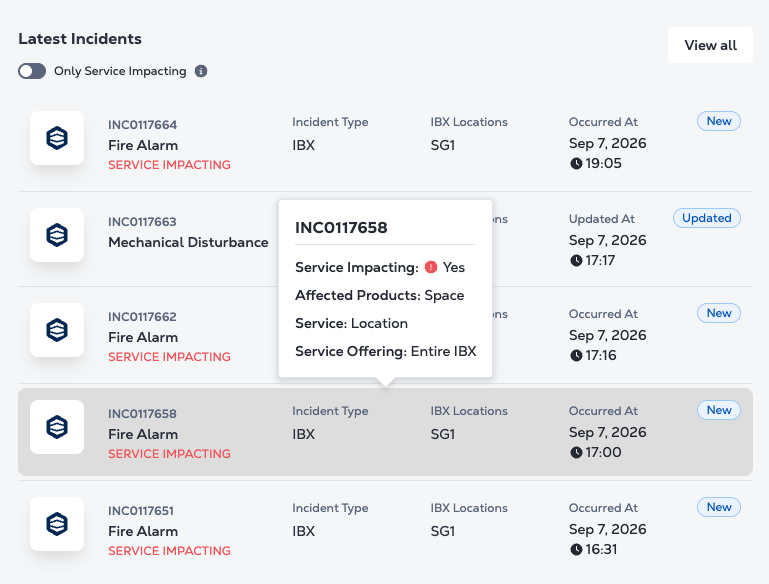Image resolution: width=769 pixels, height=584 pixels.
Task: Click the SERVICE IMPACTING label under INC0117662
Action: tap(169, 356)
